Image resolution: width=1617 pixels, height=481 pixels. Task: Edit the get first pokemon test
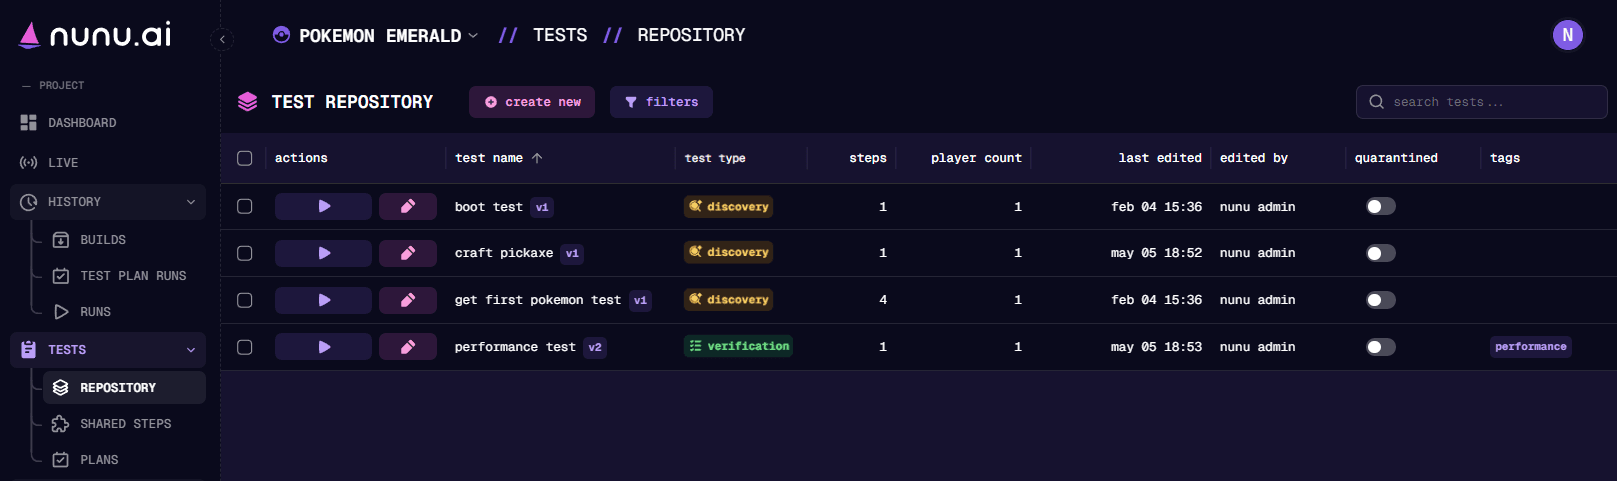click(408, 300)
